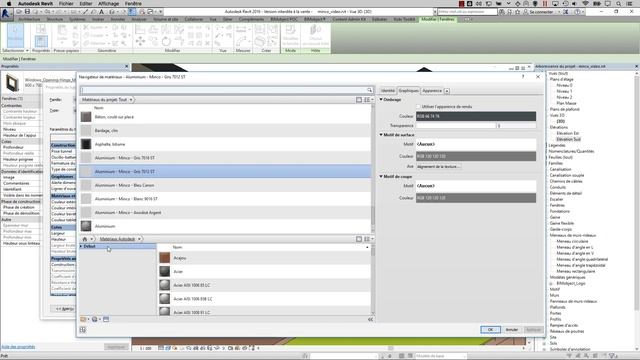Toggle library panel display square icon
The width and height of the screenshot is (640, 360).
[359, 239]
